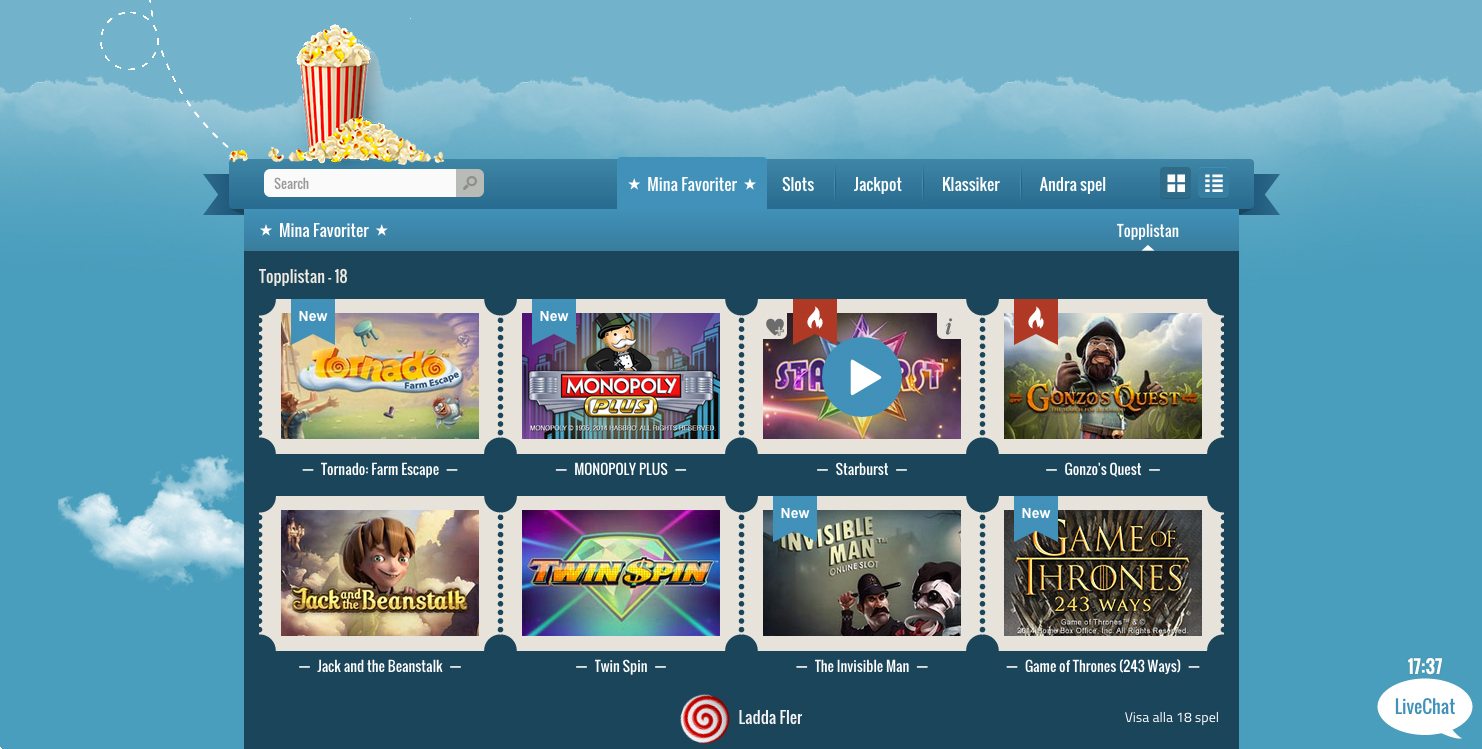This screenshot has height=749, width=1482.
Task: Open the Klassiker tab
Action: (x=971, y=184)
